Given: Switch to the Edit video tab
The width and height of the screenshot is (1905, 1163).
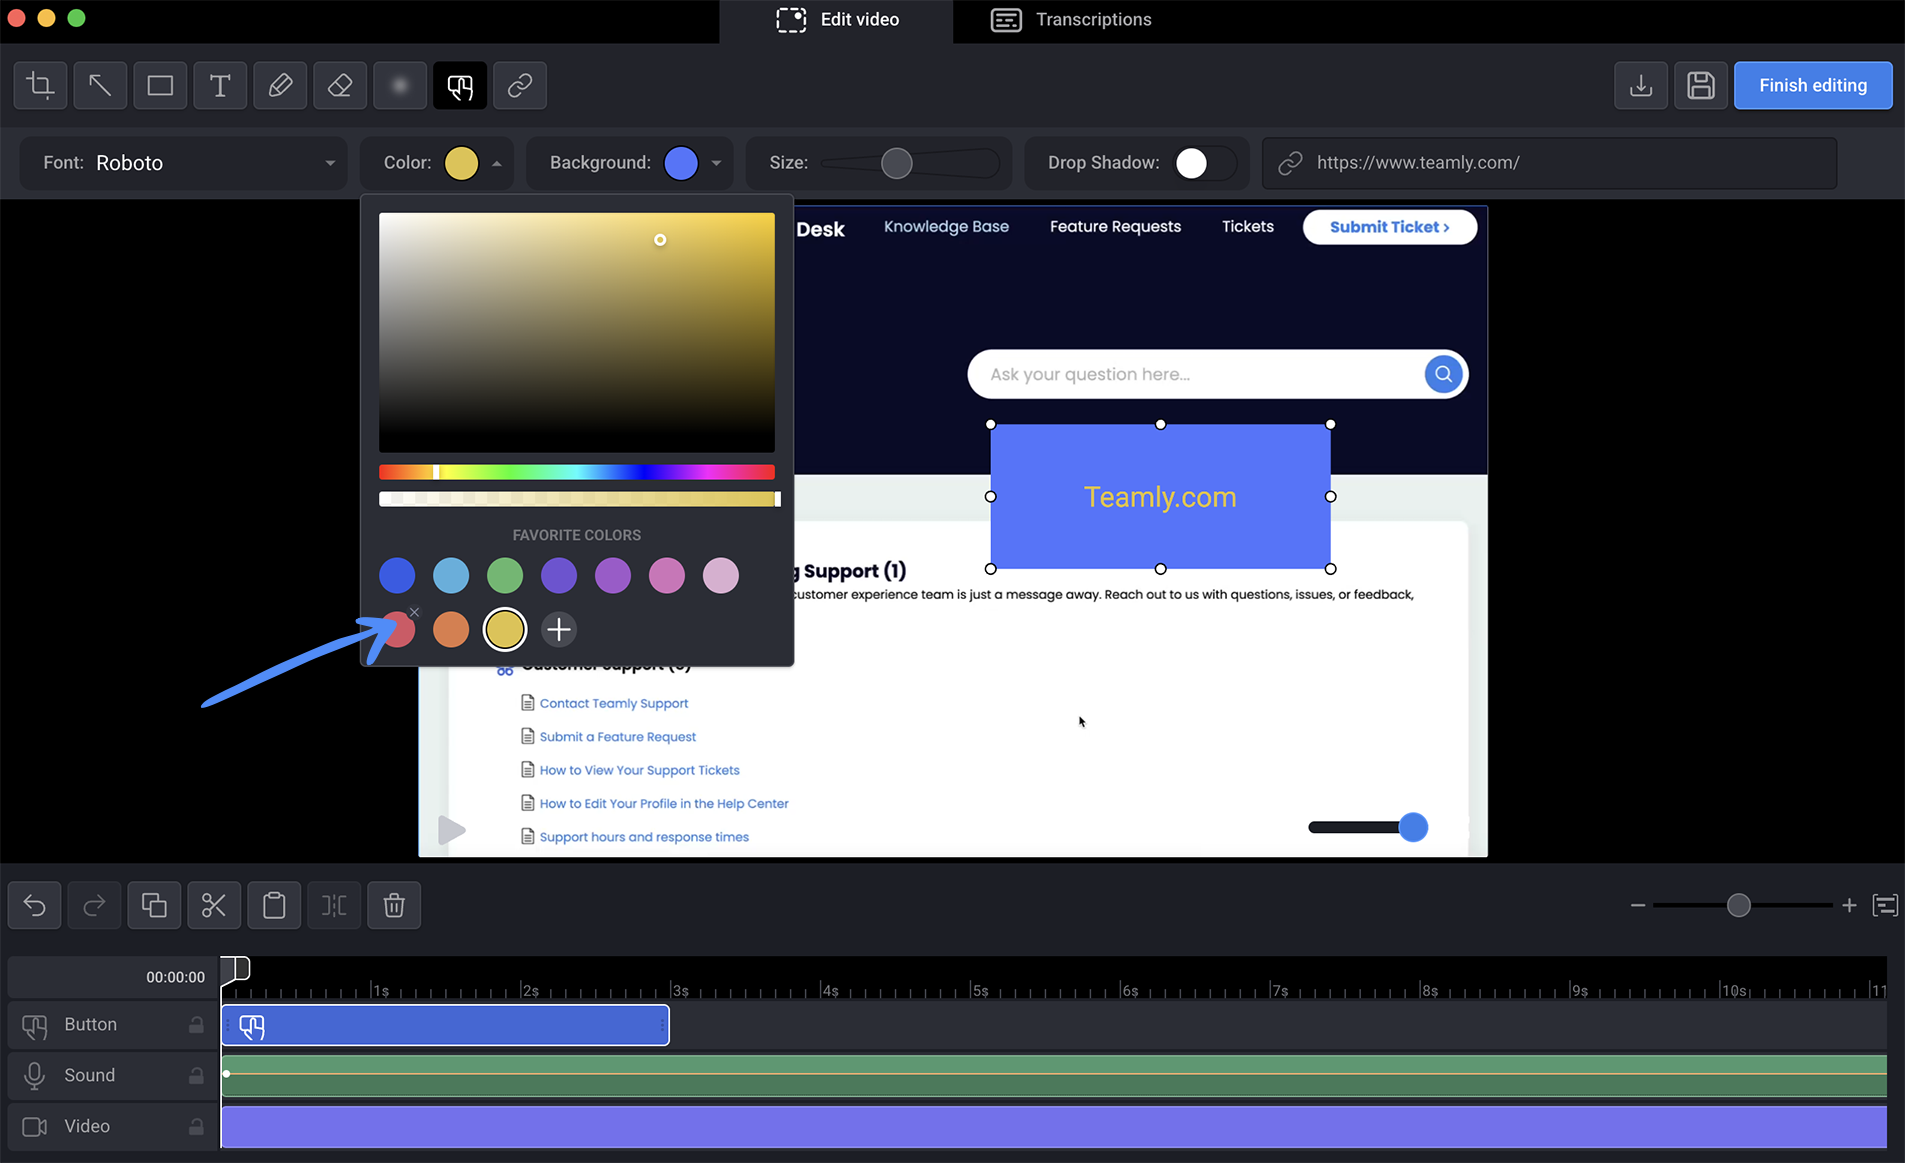Looking at the screenshot, I should click(837, 20).
